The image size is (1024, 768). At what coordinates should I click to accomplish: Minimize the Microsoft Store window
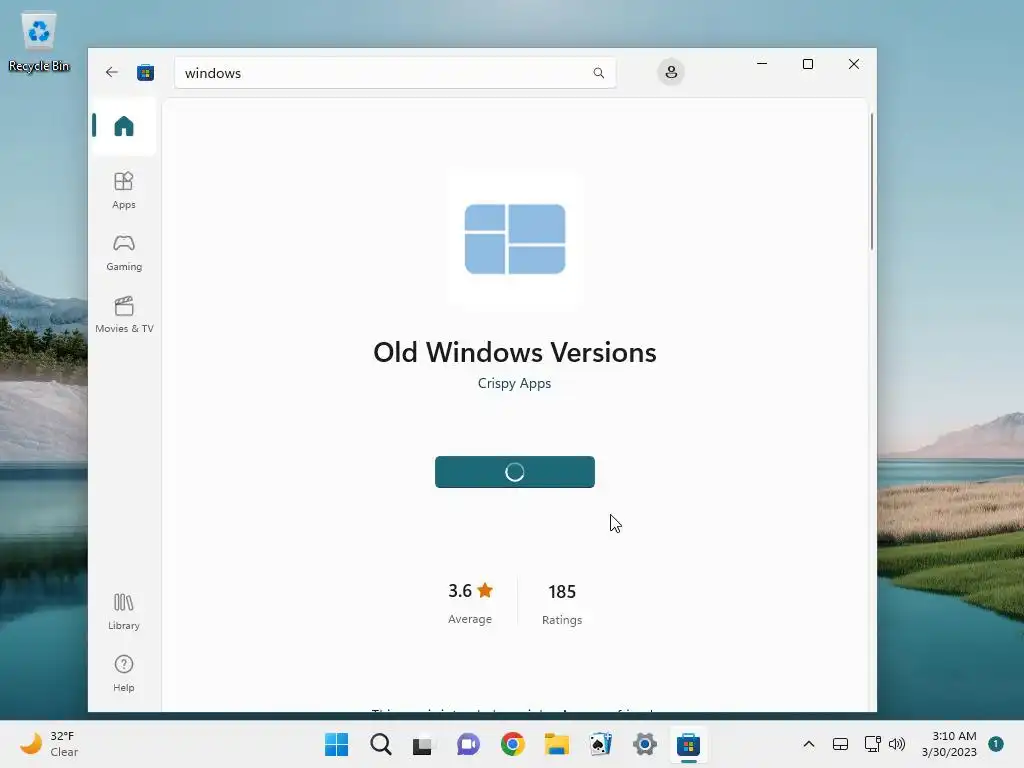761,64
